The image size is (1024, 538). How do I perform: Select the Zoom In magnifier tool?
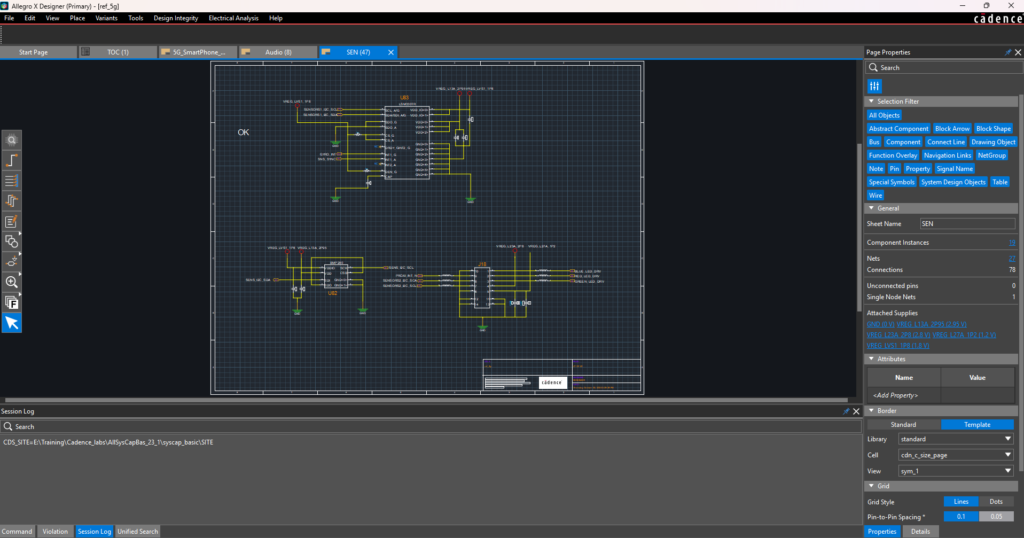12,282
